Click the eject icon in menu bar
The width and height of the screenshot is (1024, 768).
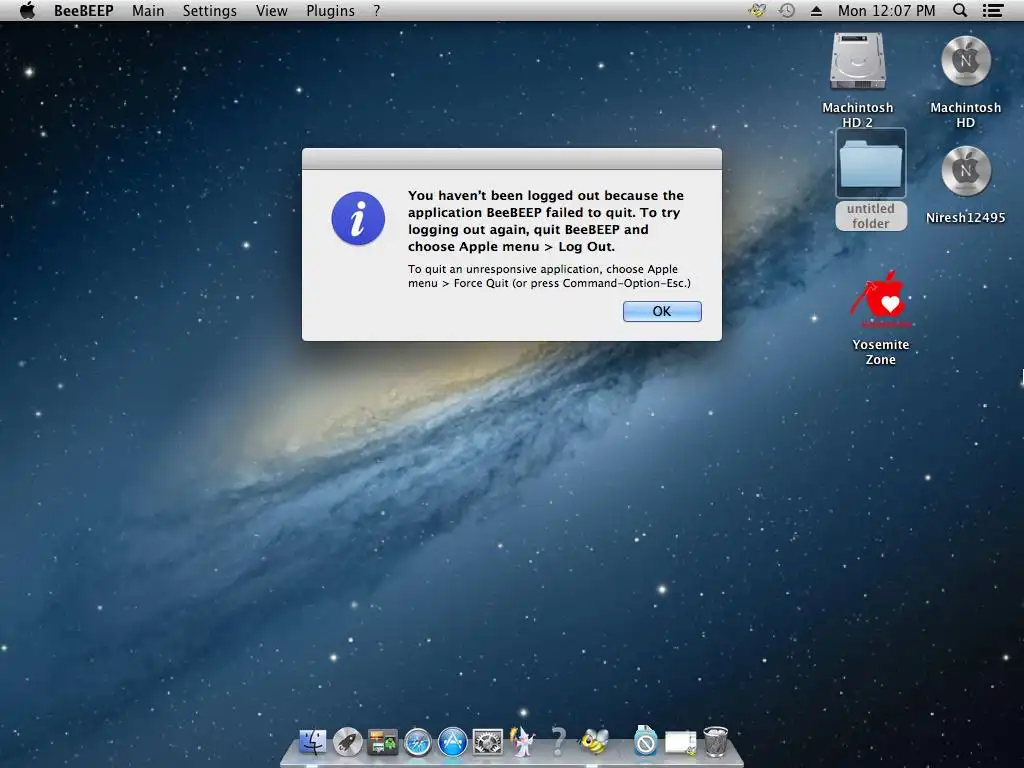point(816,10)
